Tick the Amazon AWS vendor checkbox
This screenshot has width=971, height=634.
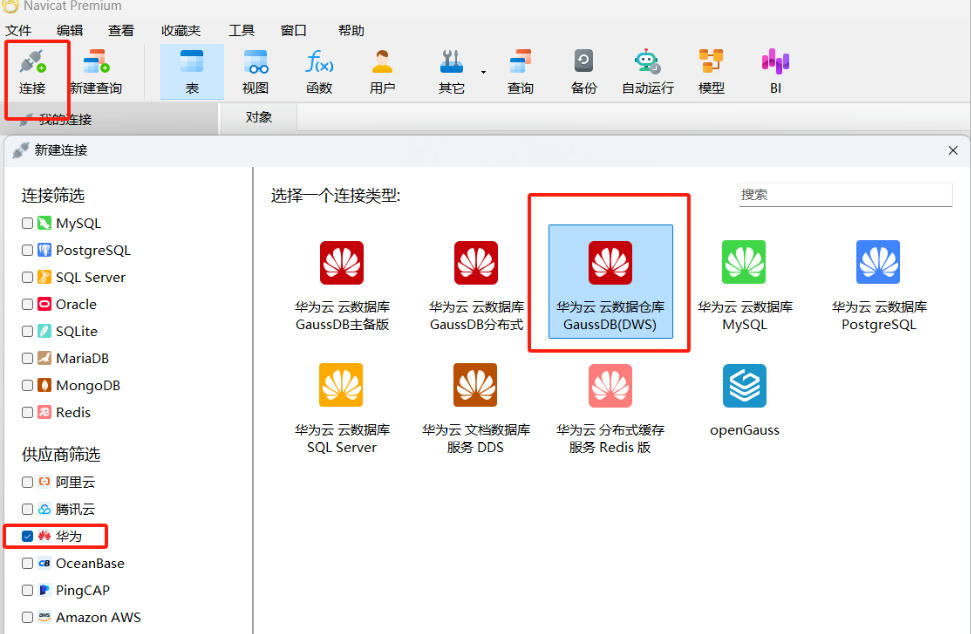point(27,617)
